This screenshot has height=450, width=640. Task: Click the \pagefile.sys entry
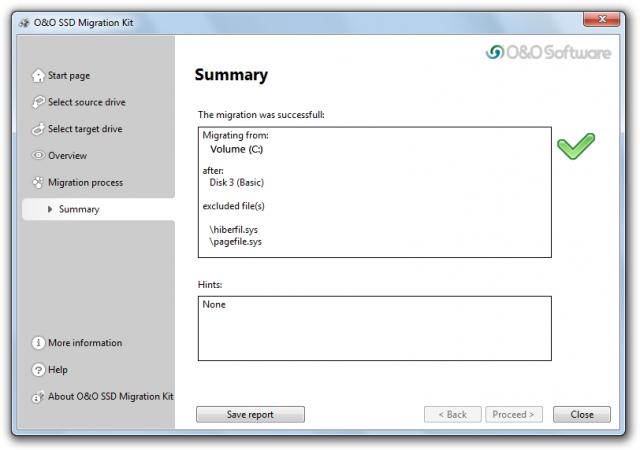236,242
